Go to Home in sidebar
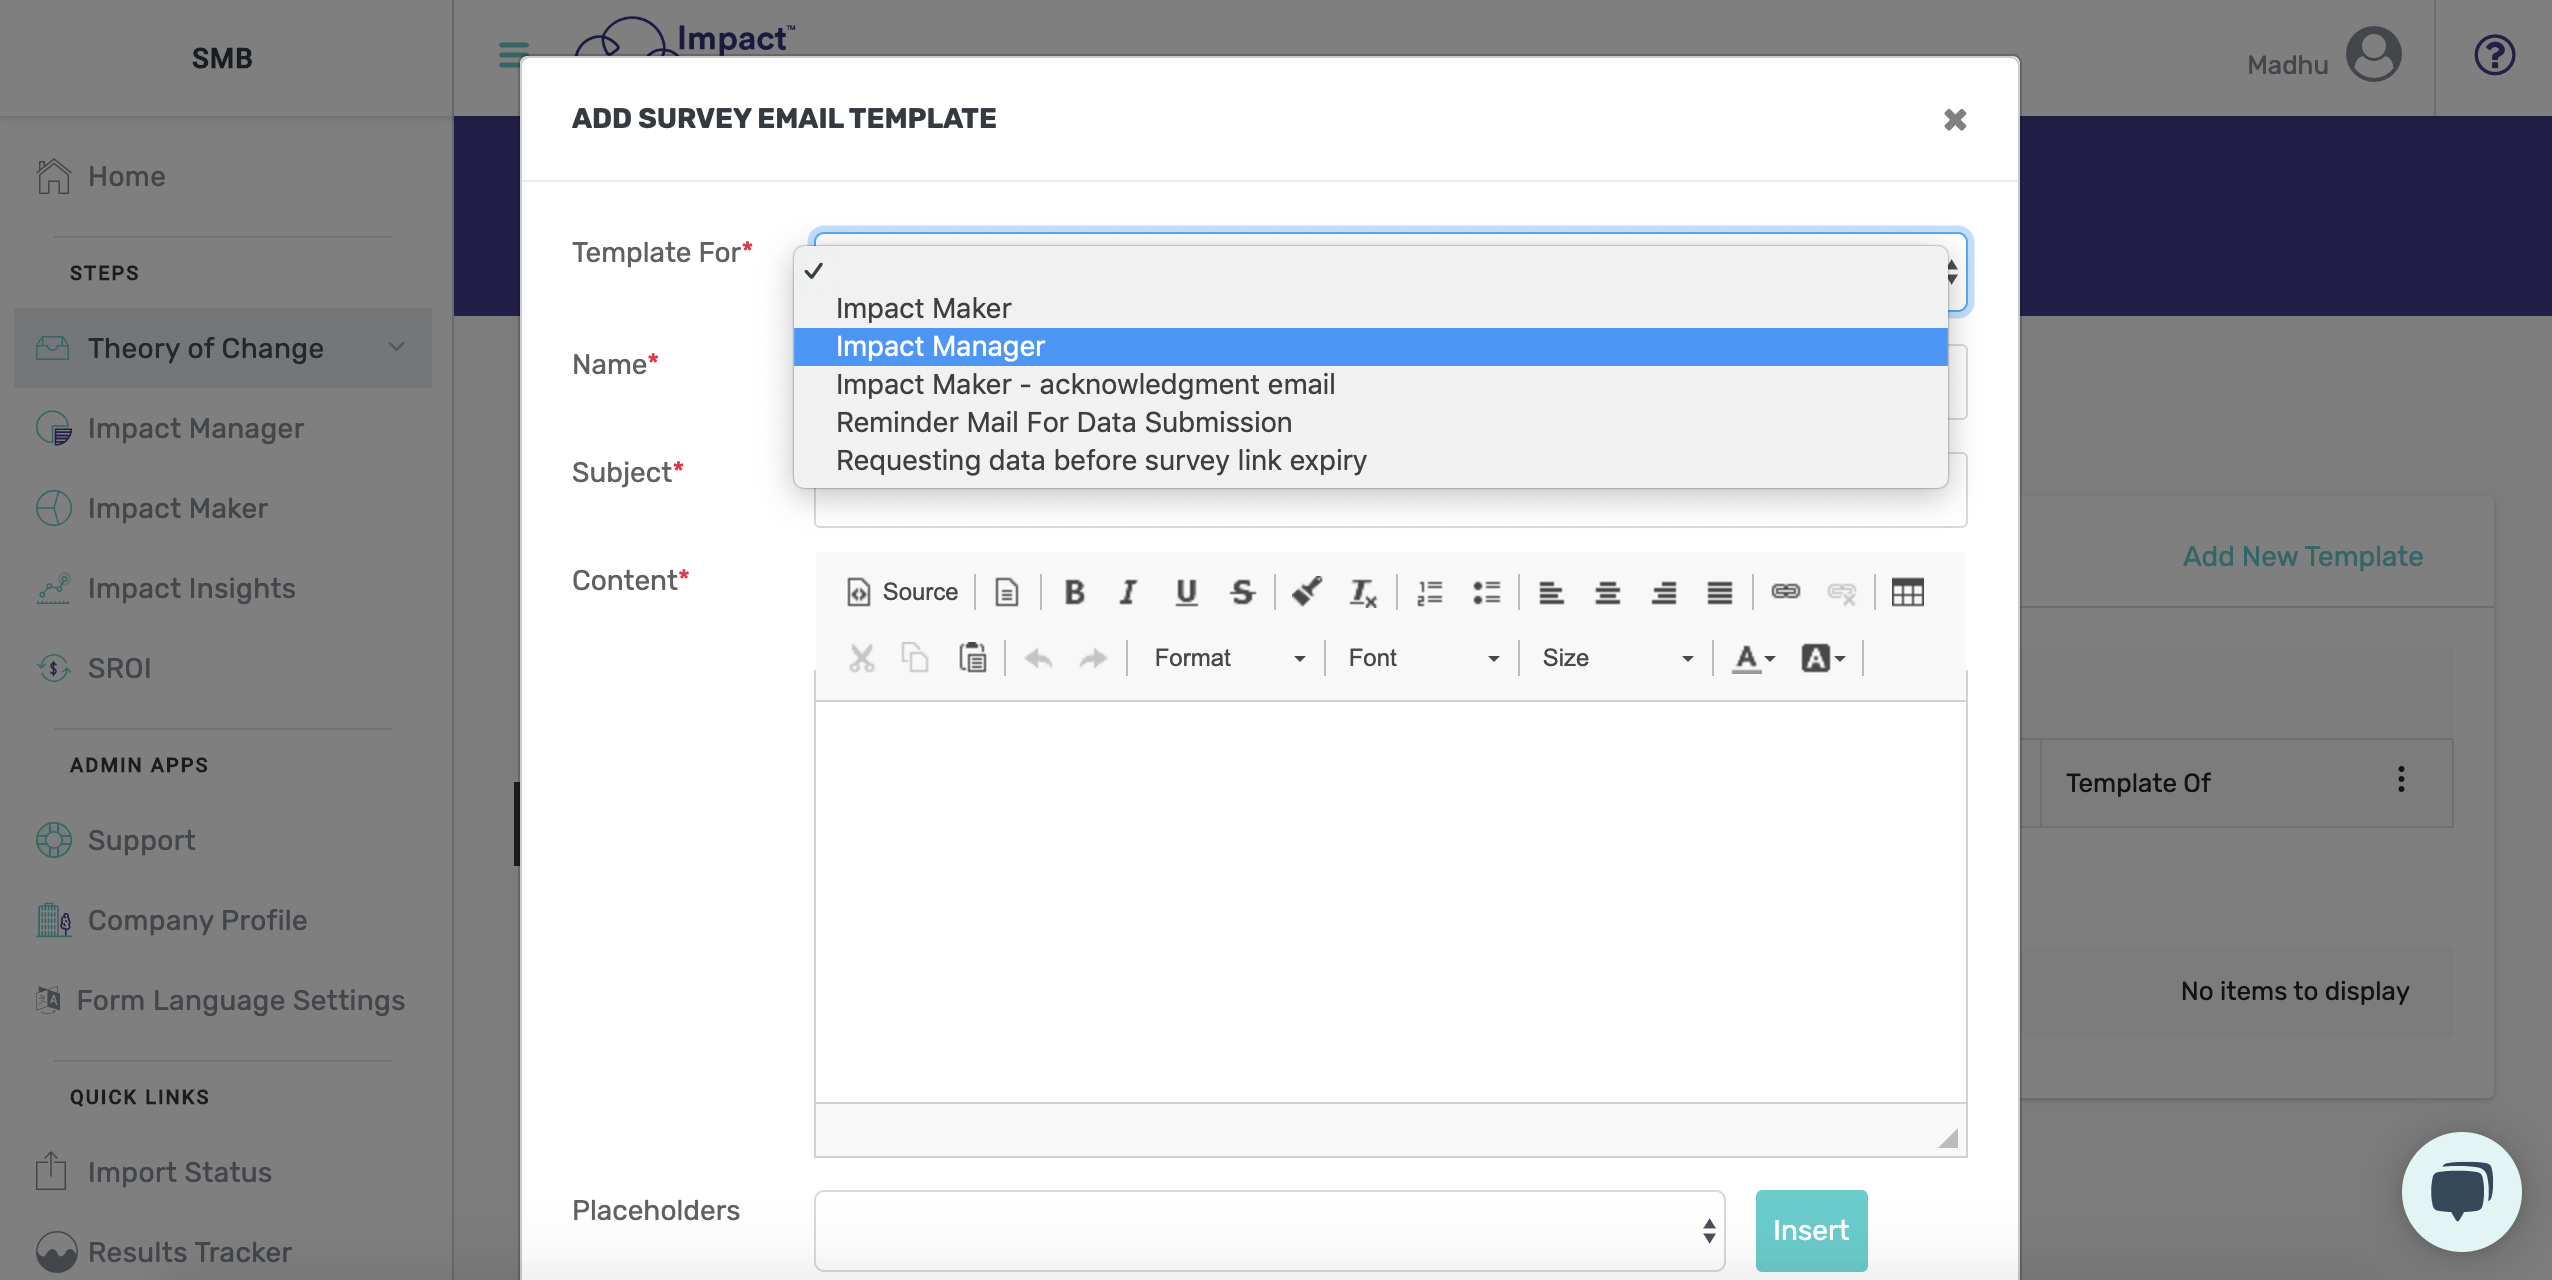Image resolution: width=2552 pixels, height=1280 pixels. pos(101,176)
